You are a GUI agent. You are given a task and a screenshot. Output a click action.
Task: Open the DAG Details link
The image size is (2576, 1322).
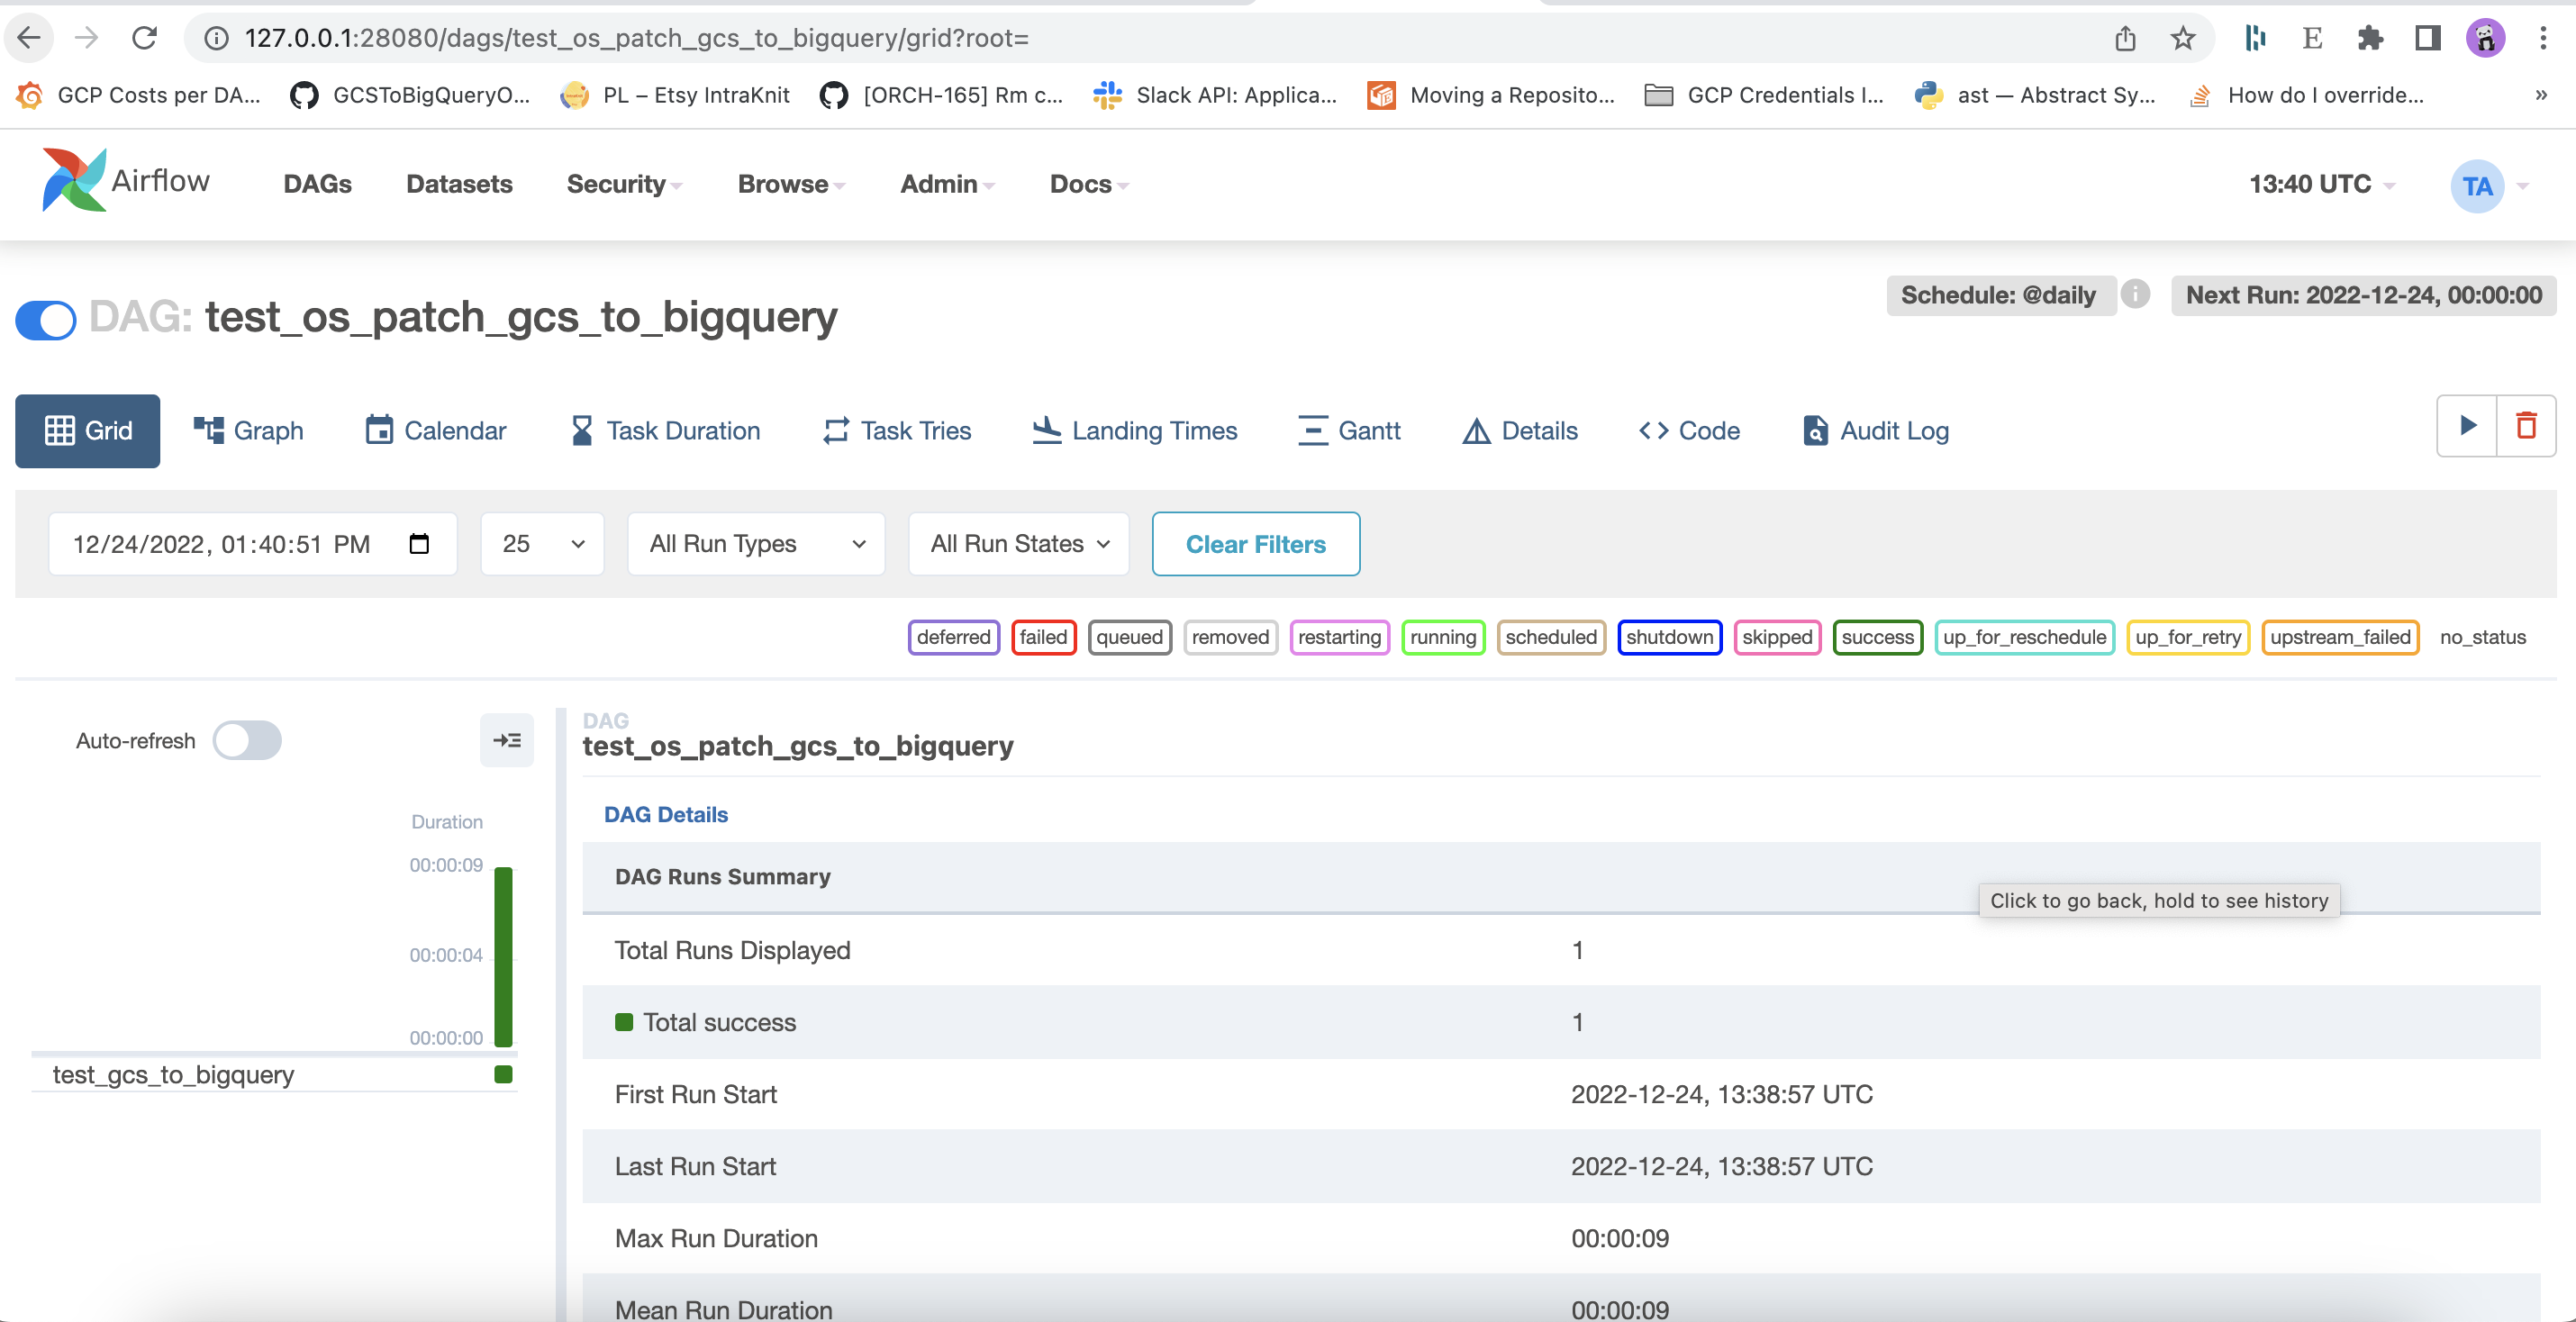coord(666,814)
